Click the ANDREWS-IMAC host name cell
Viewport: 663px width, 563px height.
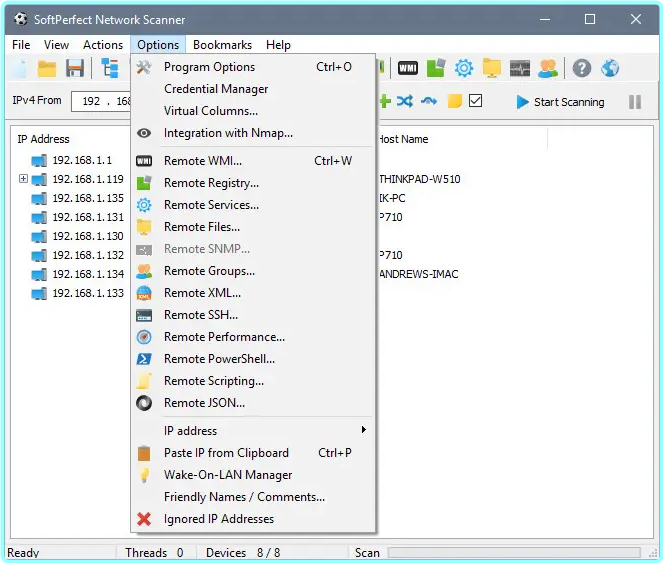coord(419,274)
